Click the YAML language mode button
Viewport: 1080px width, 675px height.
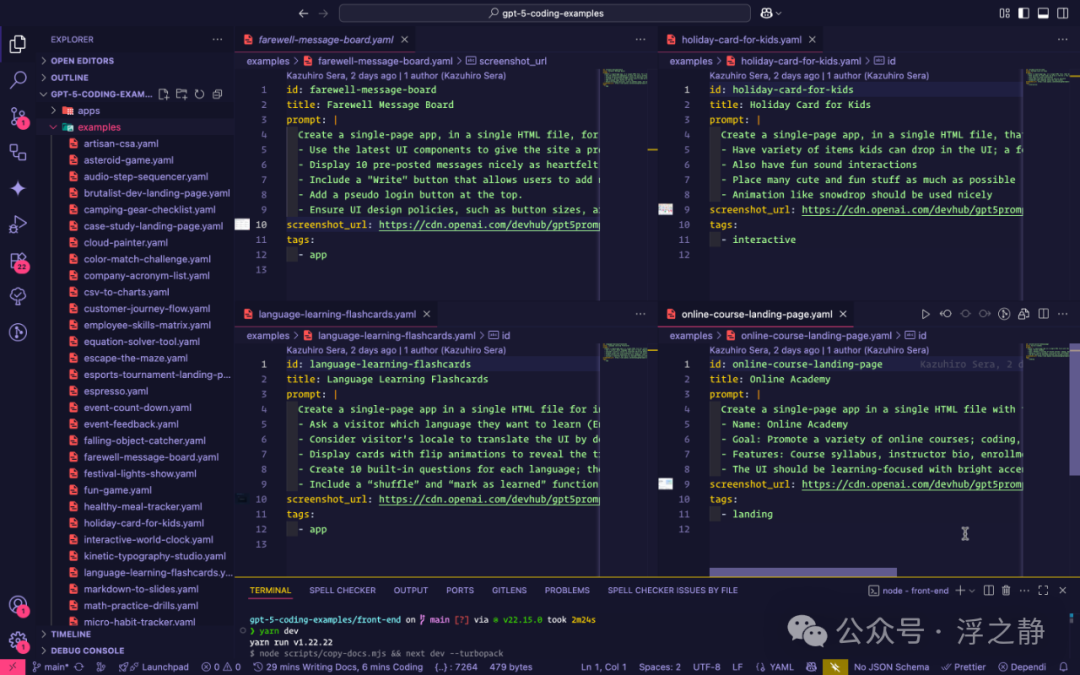pyautogui.click(x=781, y=667)
